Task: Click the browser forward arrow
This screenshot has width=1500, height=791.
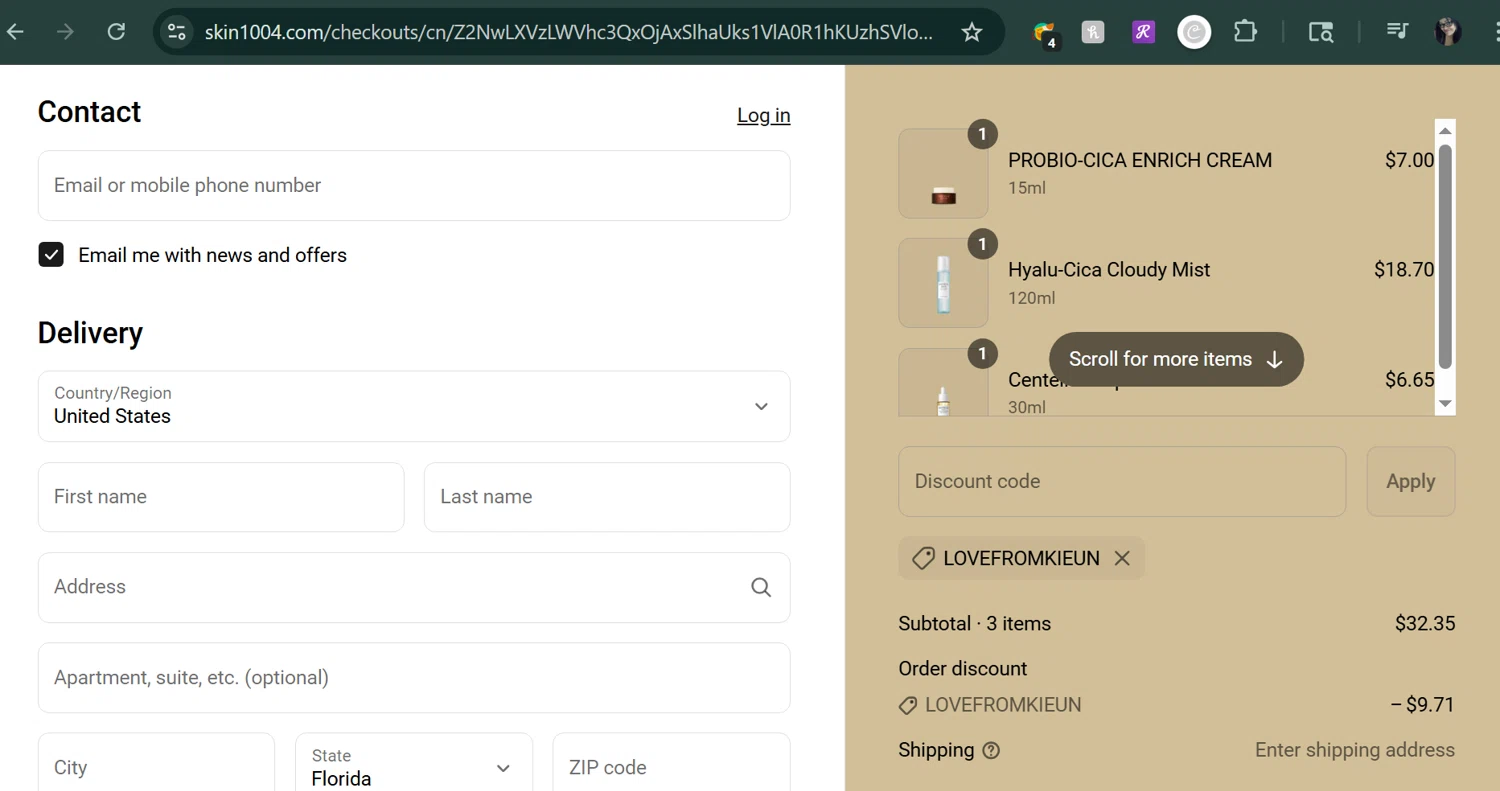Action: point(65,32)
